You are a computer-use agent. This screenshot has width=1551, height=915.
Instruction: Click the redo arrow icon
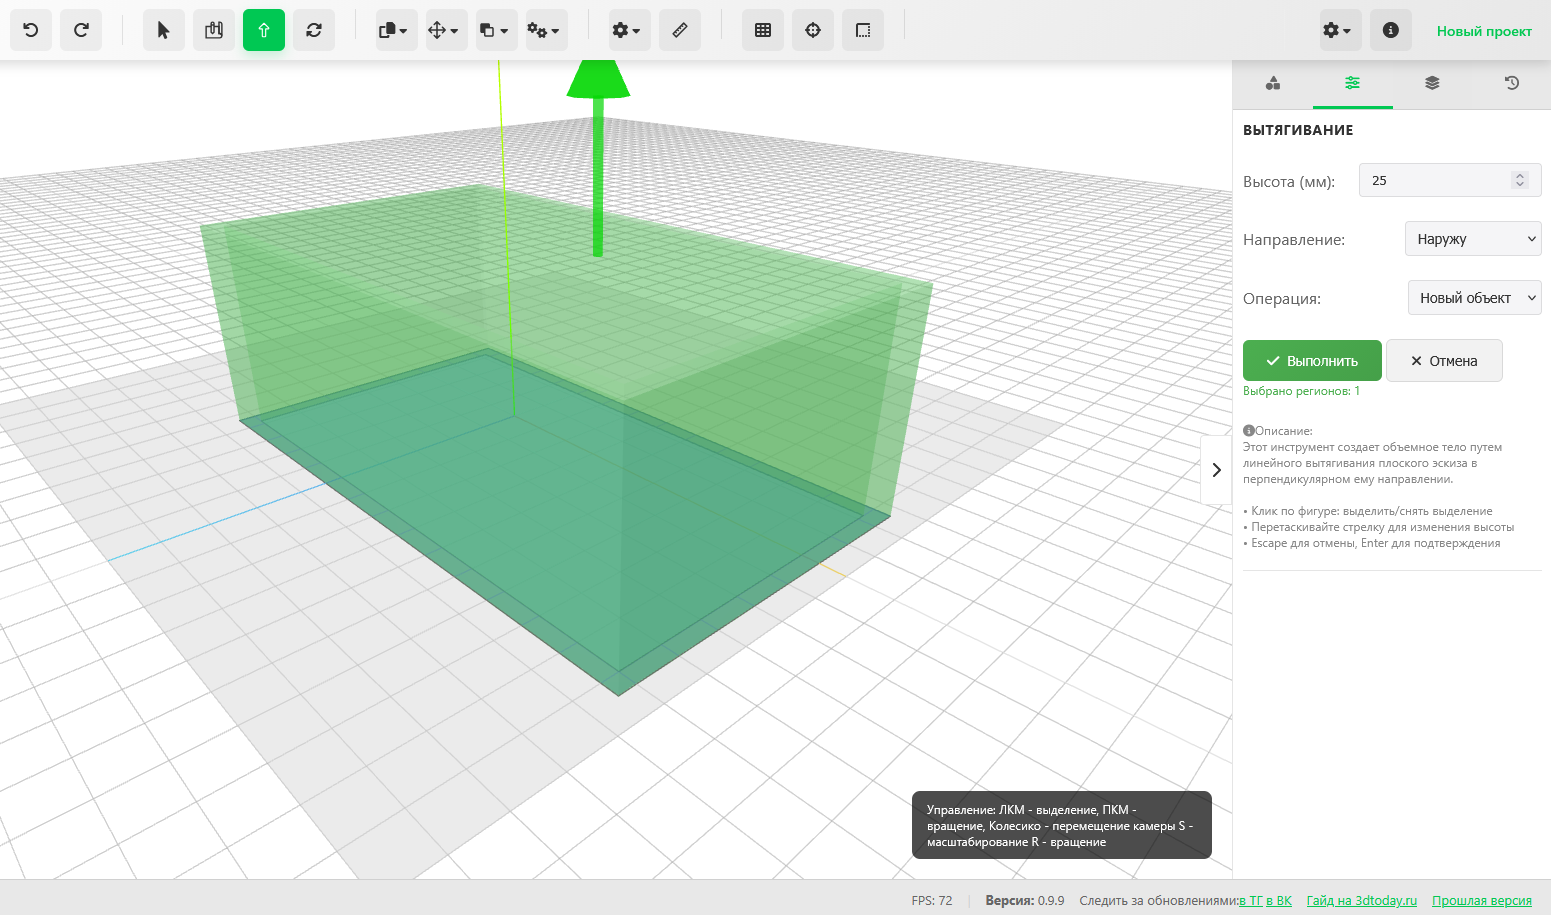tap(81, 30)
